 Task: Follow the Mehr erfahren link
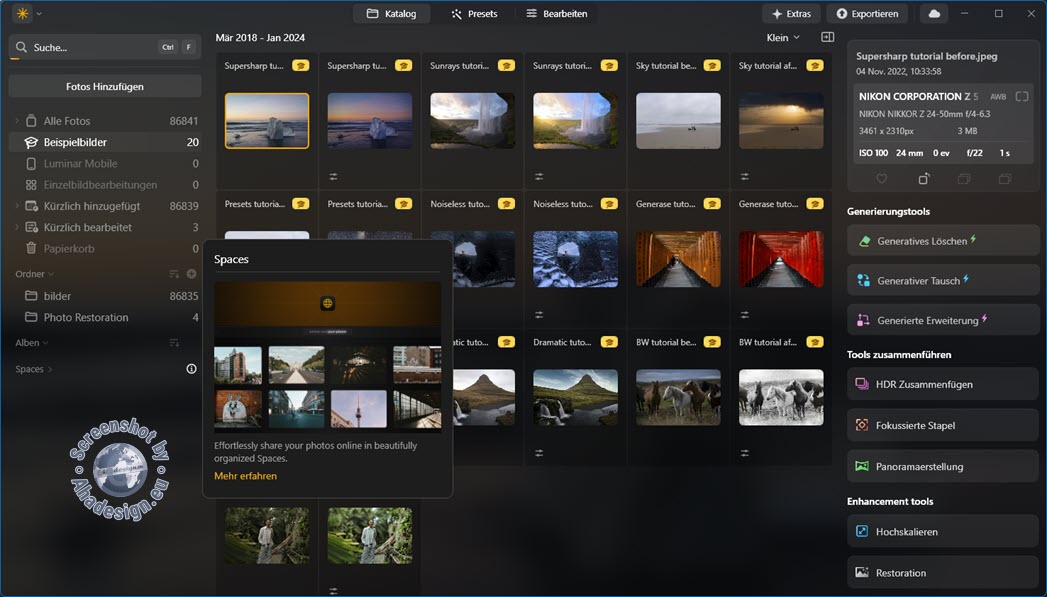coord(245,476)
